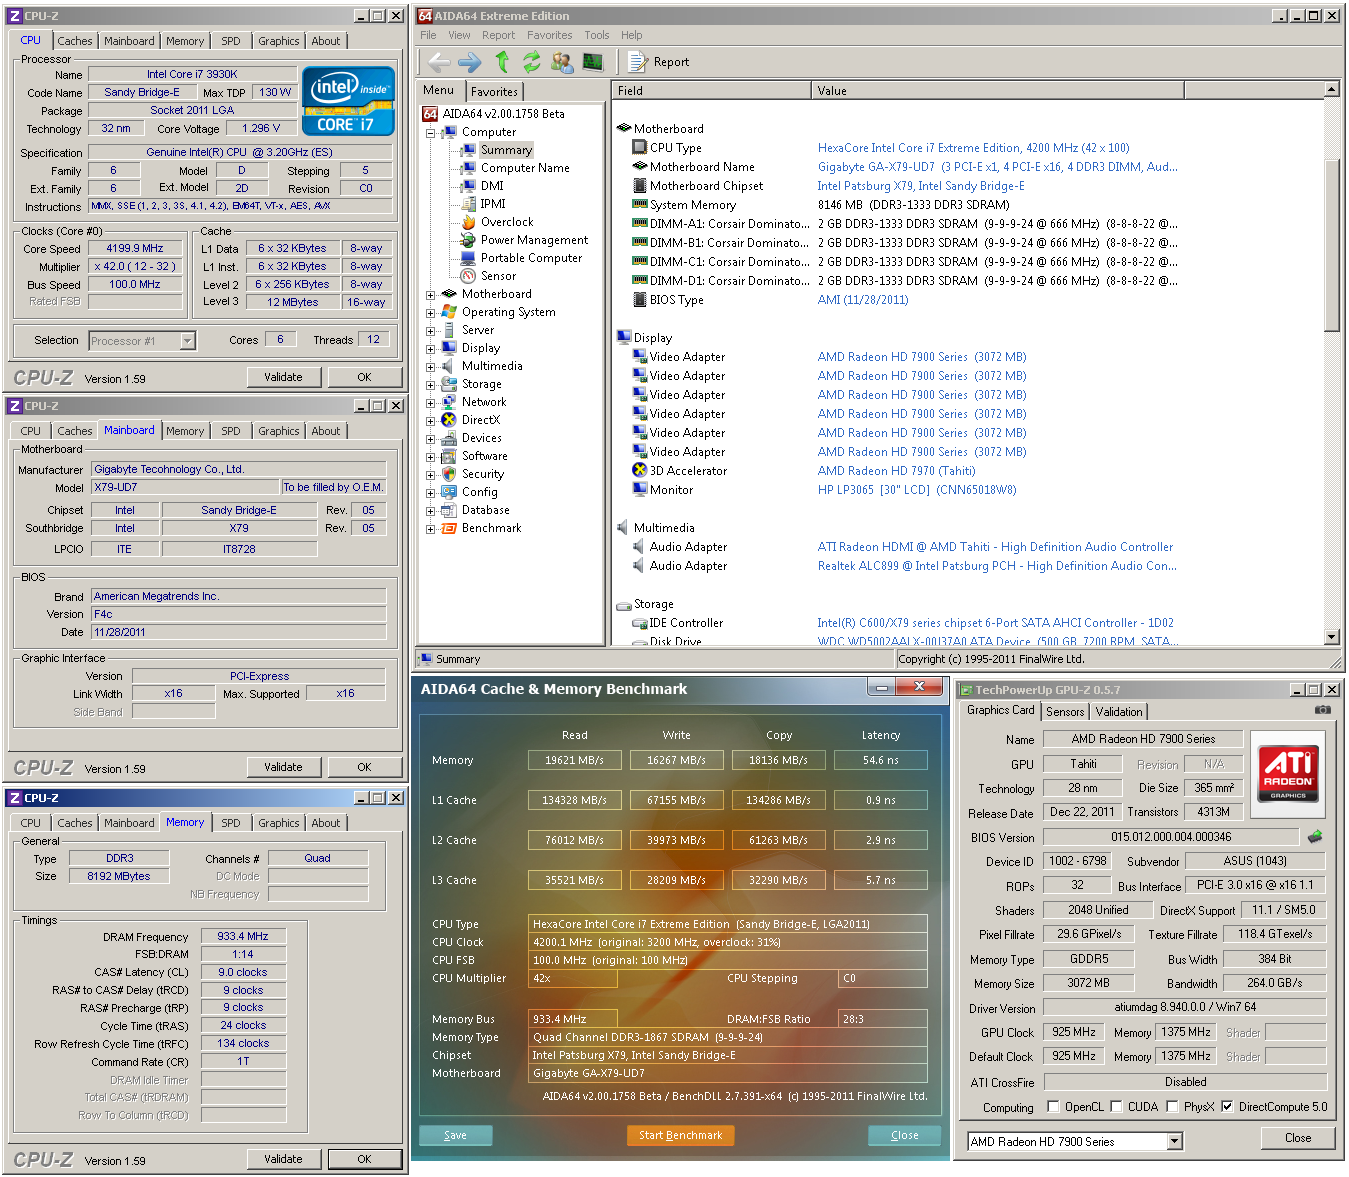Click the AIDA64 Forward arrow toolbar icon
Viewport: 1349px width, 1177px height.
tap(469, 62)
